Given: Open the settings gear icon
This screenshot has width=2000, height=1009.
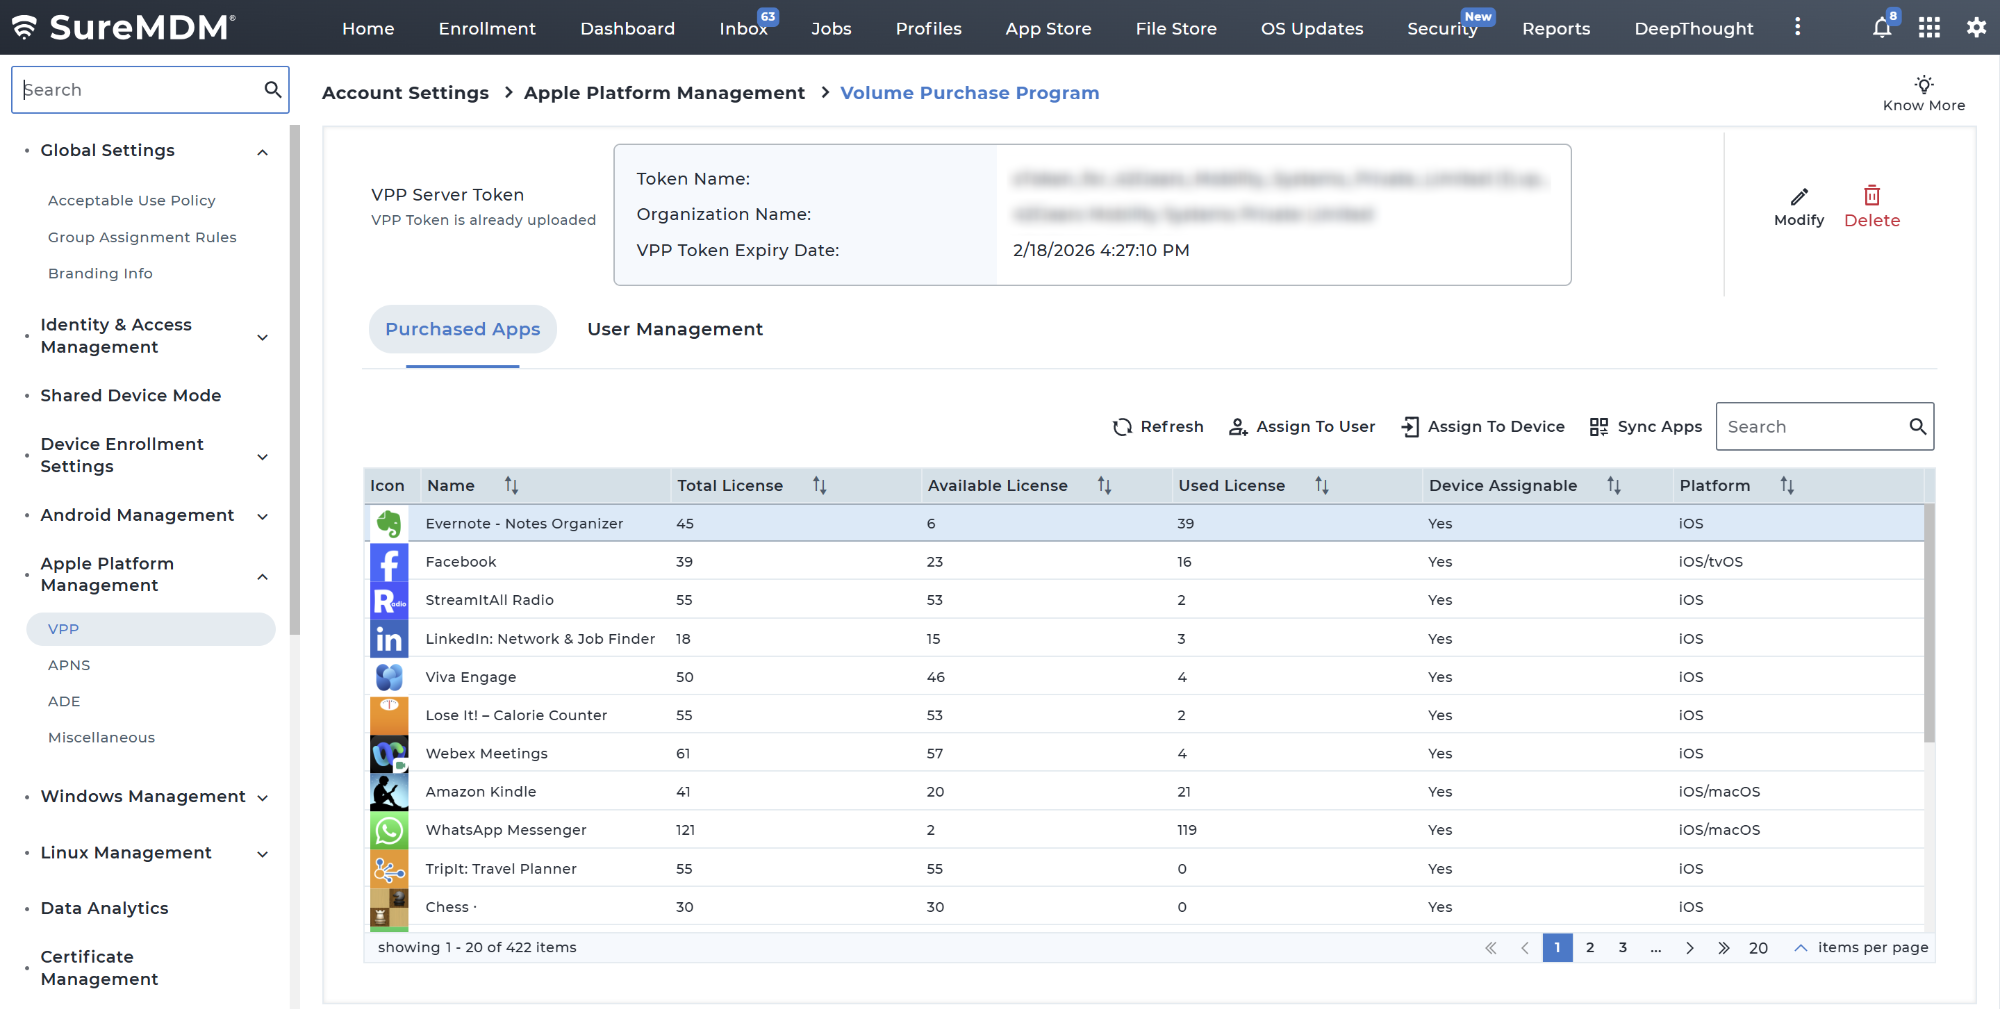Looking at the screenshot, I should [1976, 28].
